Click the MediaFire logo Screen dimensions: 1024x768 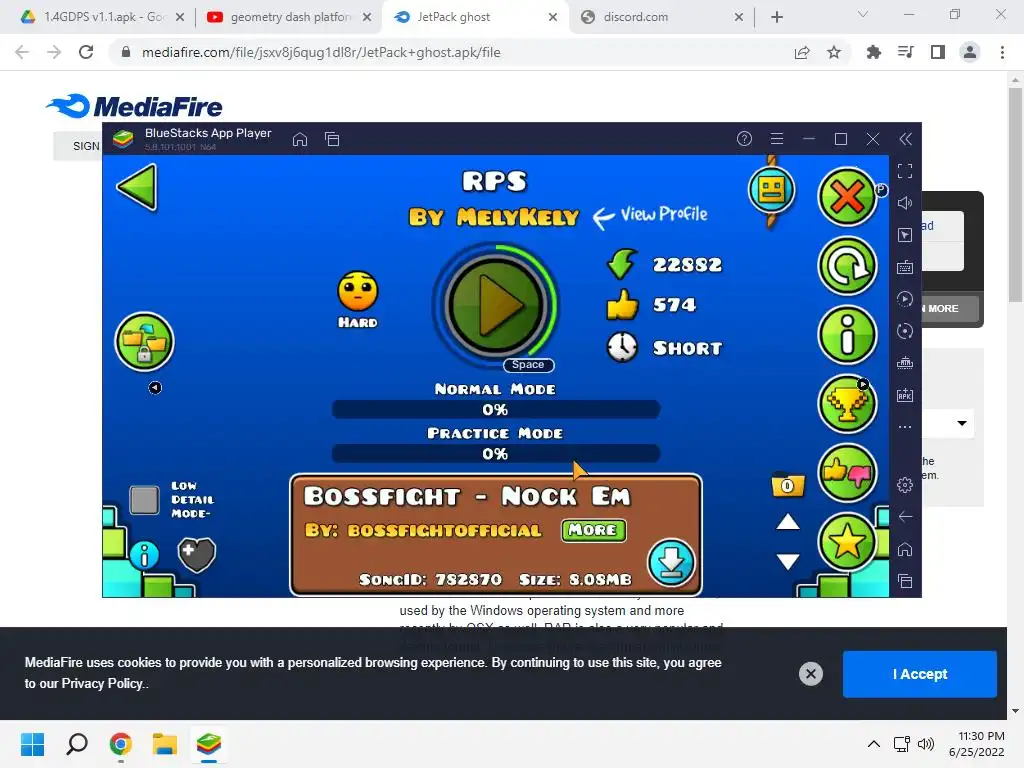tap(135, 106)
